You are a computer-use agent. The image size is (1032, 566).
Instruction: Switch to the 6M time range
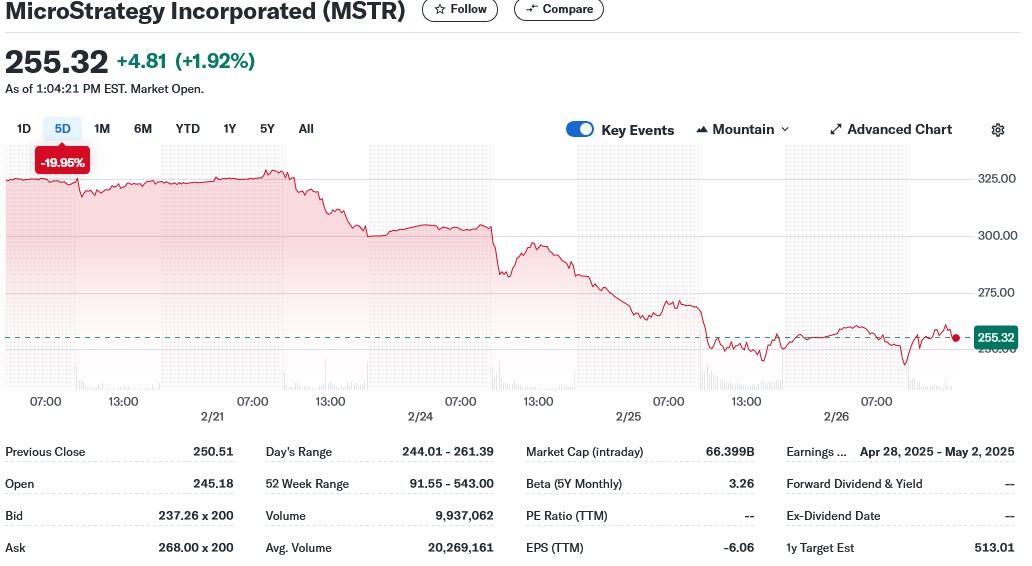(x=143, y=129)
